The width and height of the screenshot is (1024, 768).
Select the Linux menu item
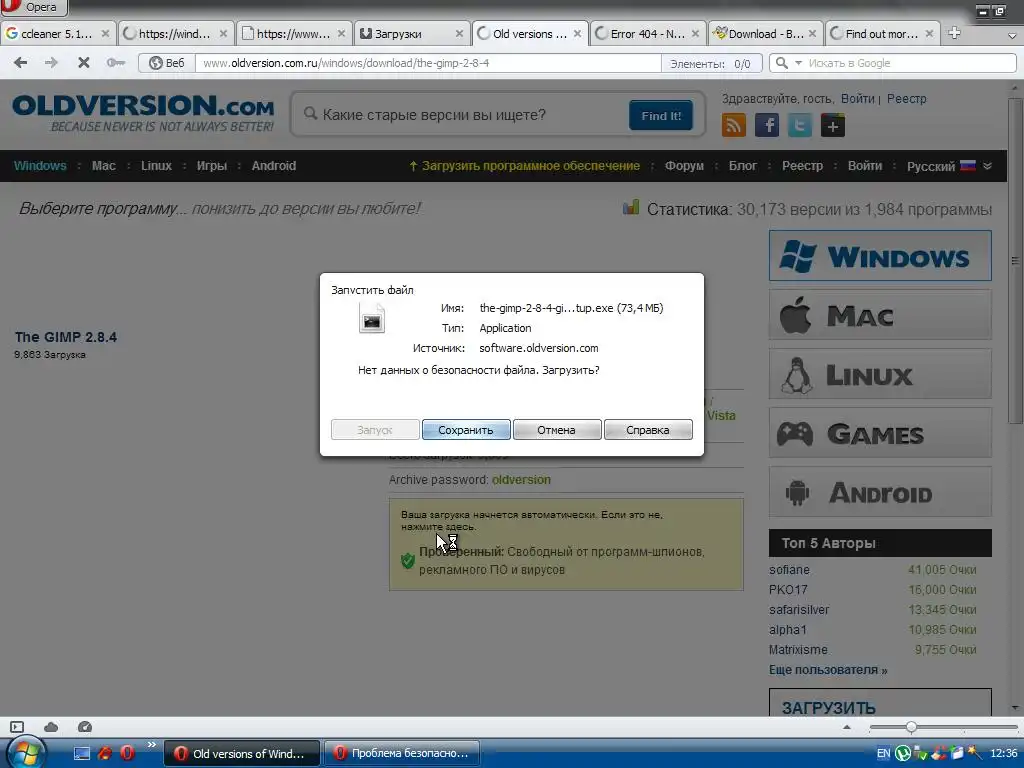tap(156, 166)
